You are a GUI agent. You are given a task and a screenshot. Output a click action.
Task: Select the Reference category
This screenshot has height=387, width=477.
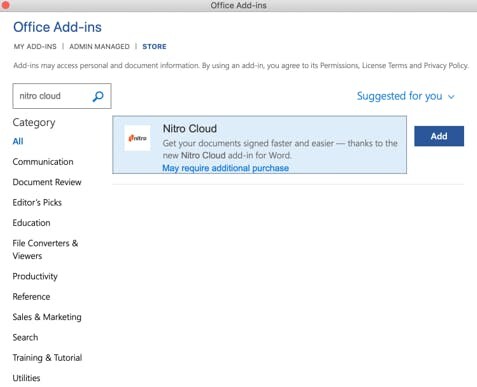[x=31, y=297]
